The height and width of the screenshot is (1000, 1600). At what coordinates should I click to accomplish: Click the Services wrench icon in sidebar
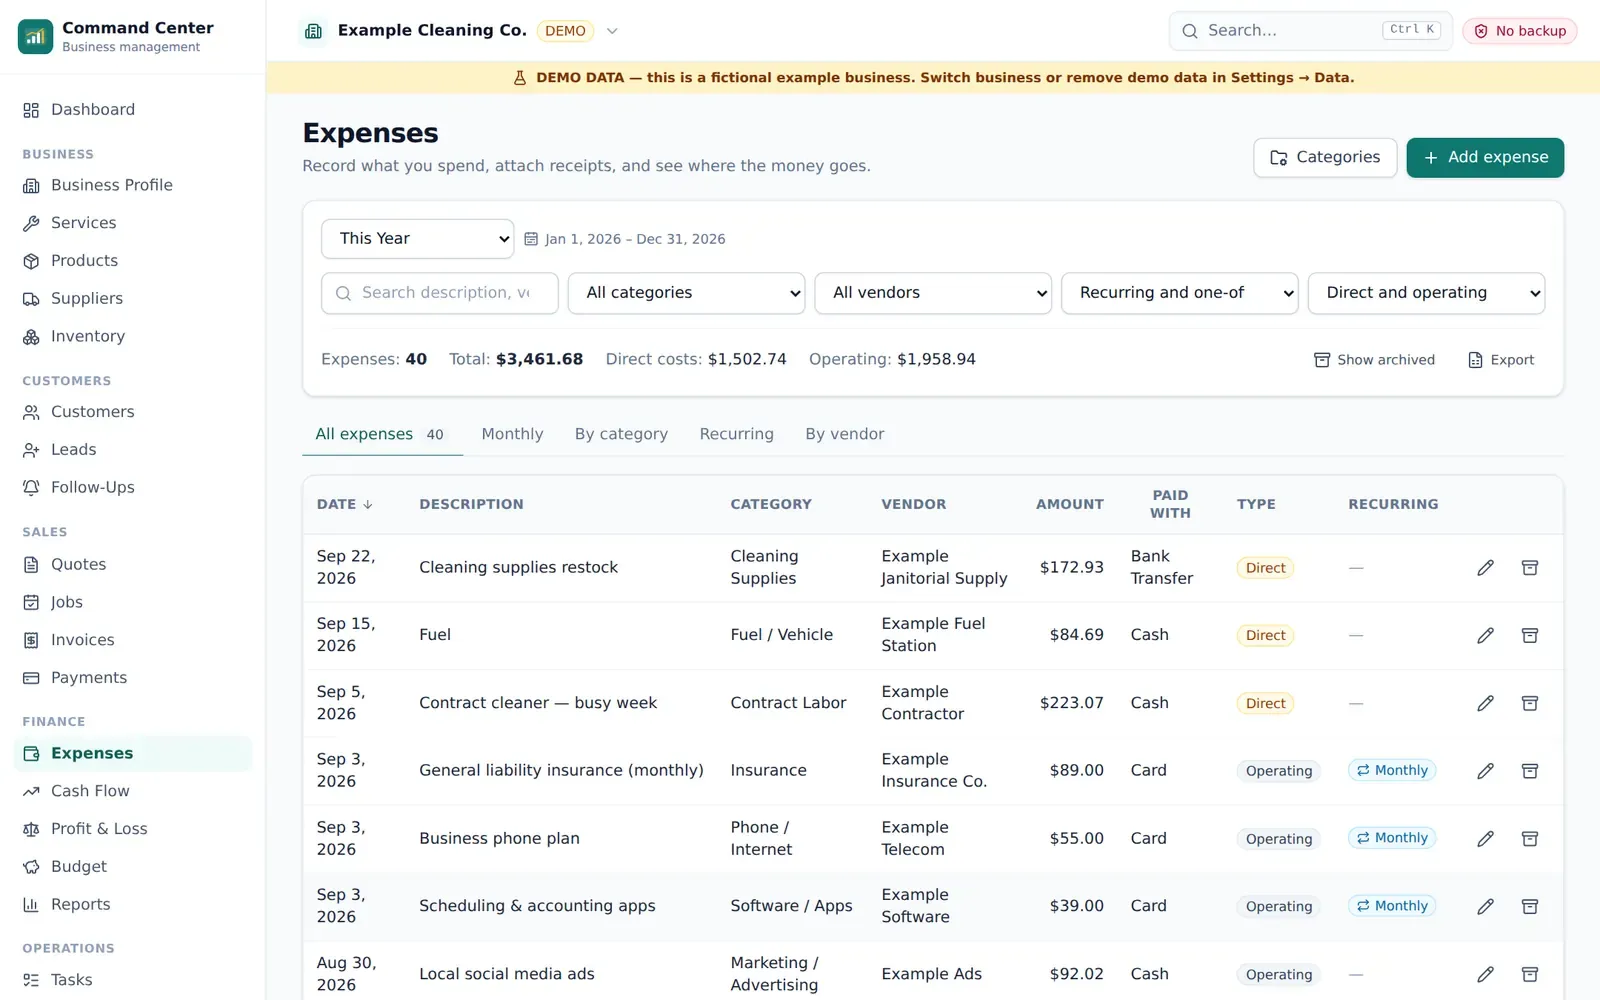coord(31,223)
